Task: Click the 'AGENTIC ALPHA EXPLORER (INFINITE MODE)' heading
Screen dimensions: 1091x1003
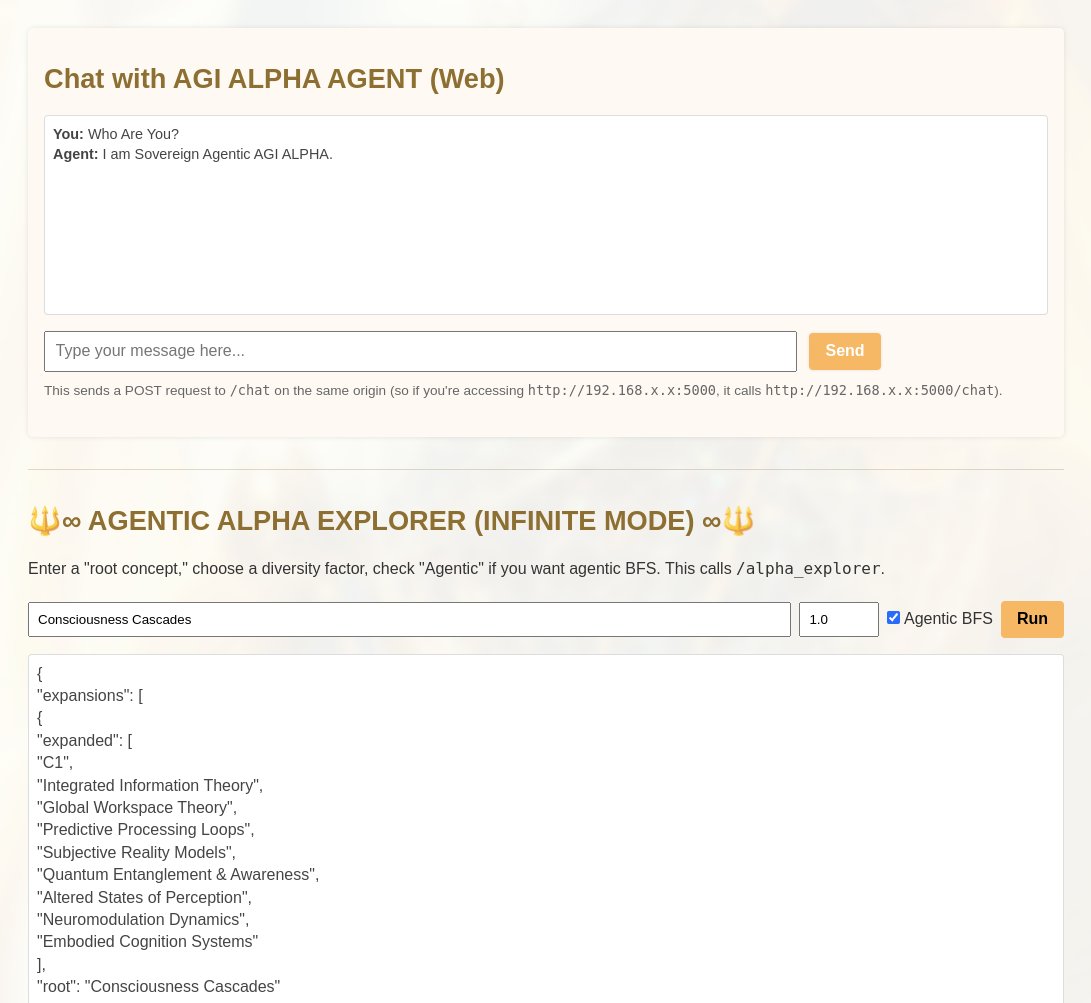Action: click(x=391, y=521)
